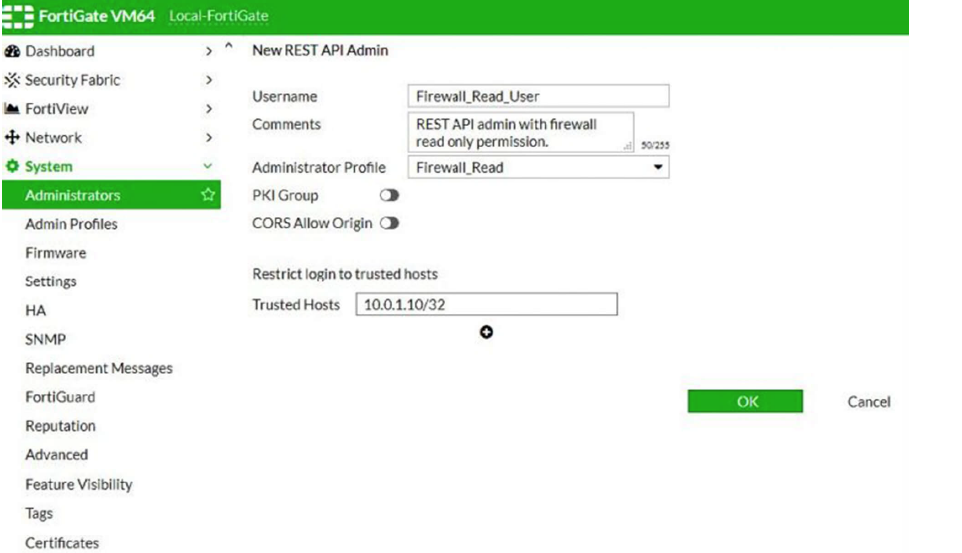The image size is (962, 553).
Task: Expand the Network menu chevron
Action: pos(209,137)
